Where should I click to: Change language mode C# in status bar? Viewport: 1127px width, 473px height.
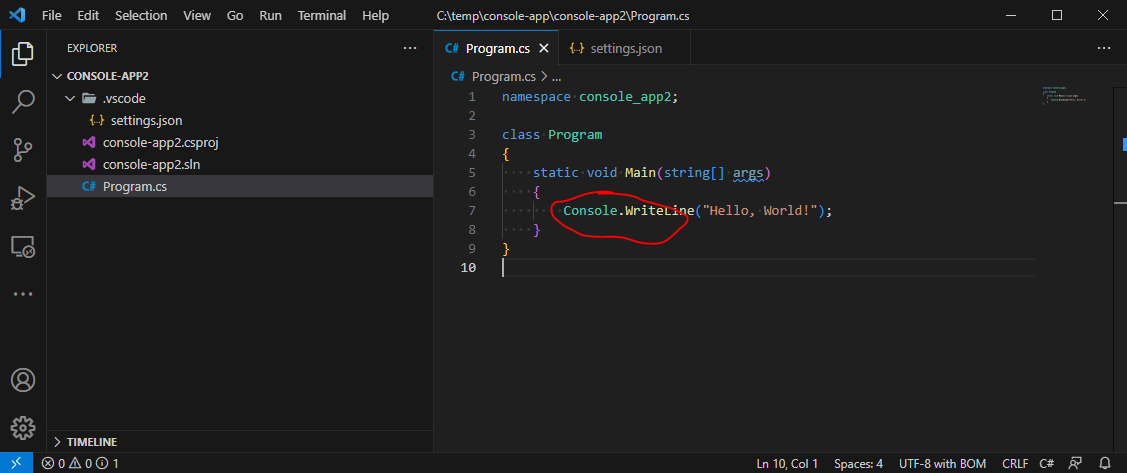(1046, 464)
